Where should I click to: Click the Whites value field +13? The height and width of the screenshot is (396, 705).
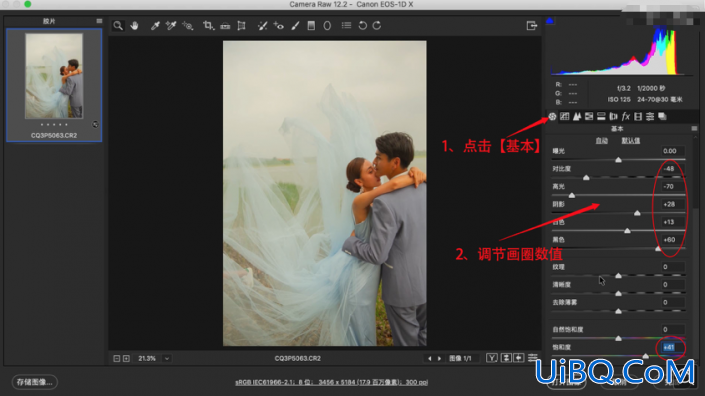(673, 222)
